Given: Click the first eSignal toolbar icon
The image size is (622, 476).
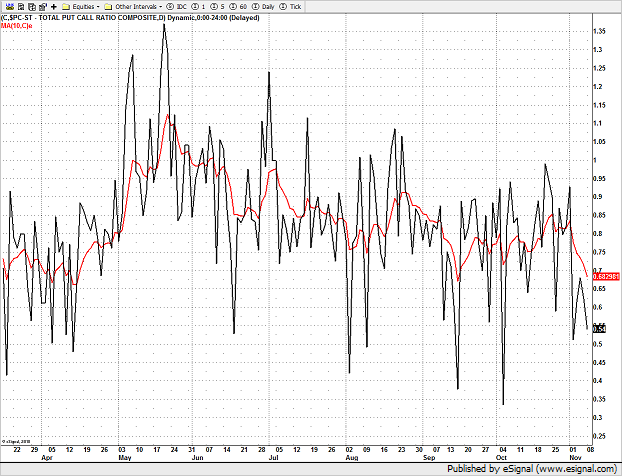Looking at the screenshot, I should (x=10, y=7).
